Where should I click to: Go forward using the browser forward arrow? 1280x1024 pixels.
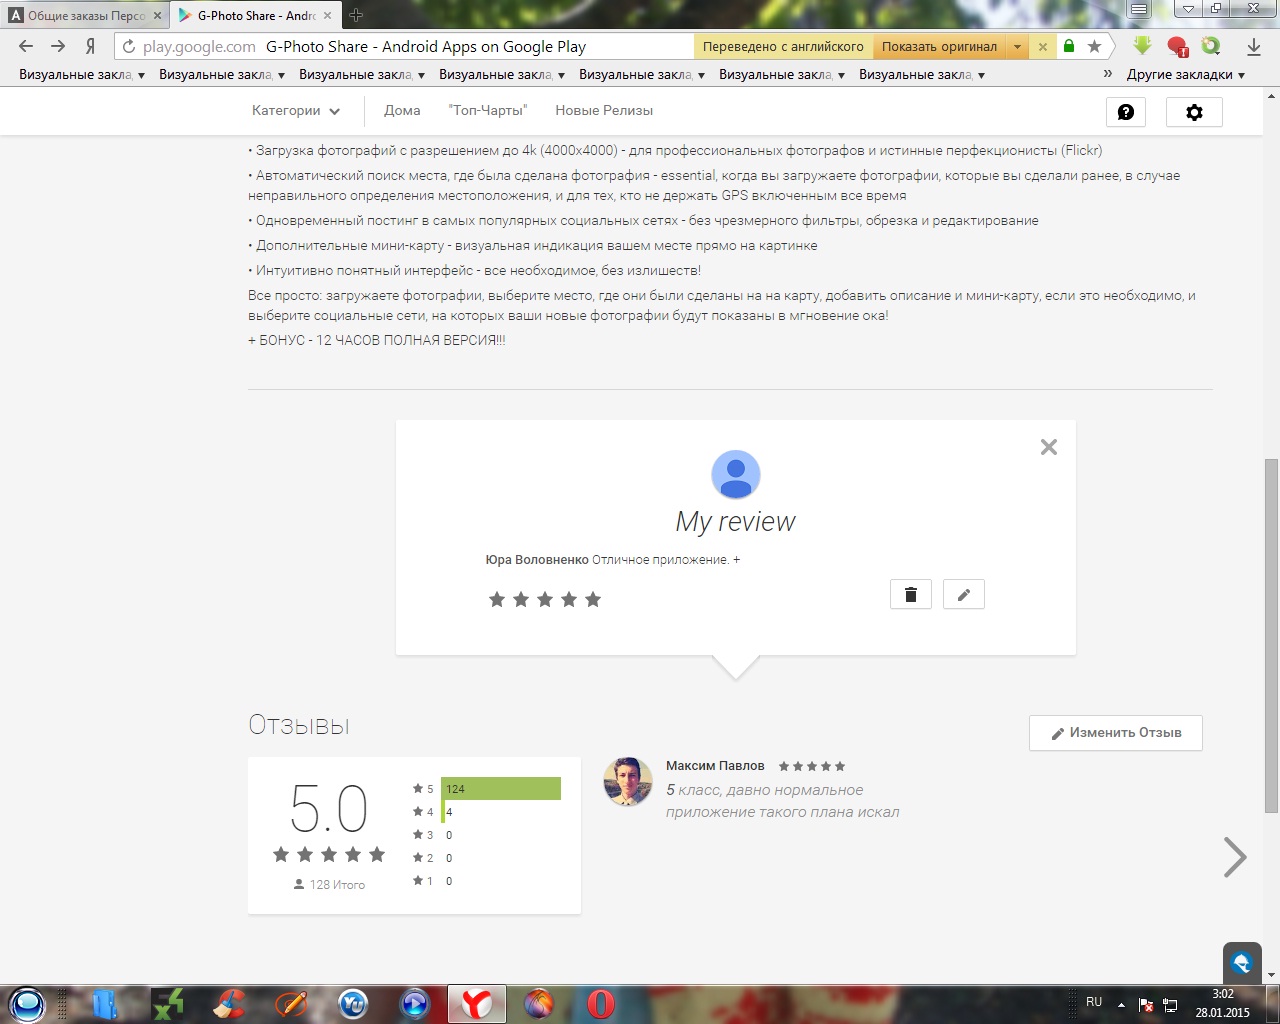click(58, 46)
